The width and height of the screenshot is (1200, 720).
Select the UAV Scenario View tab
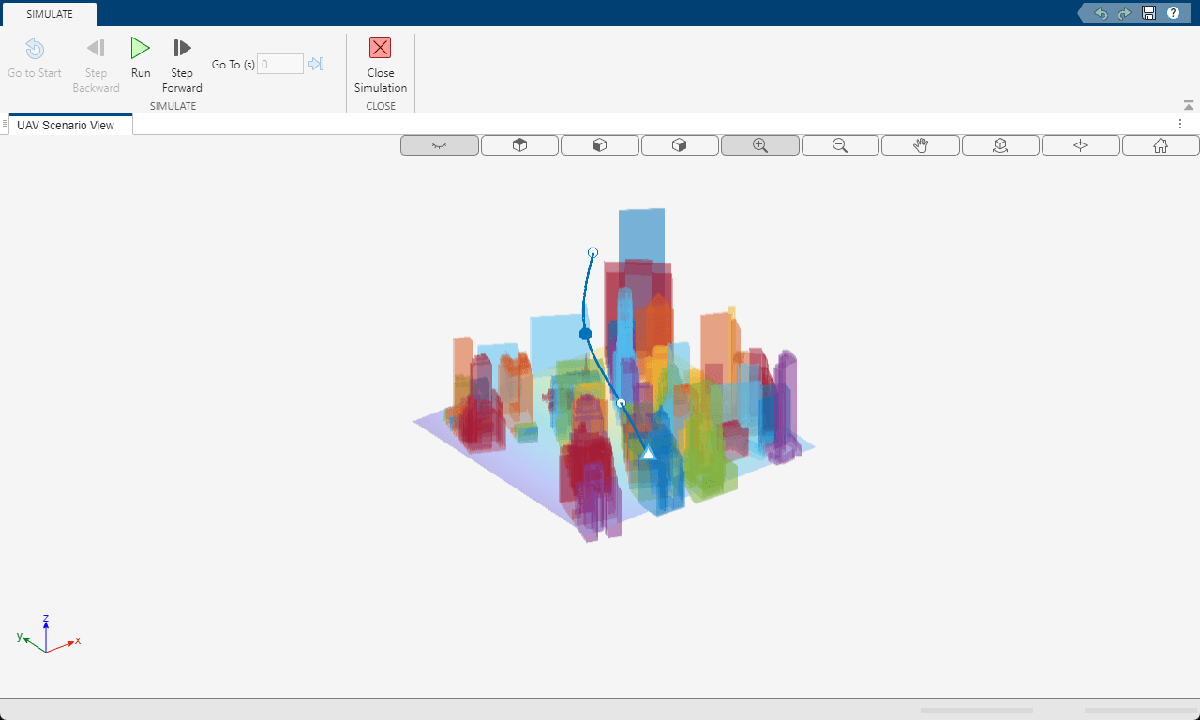click(65, 125)
